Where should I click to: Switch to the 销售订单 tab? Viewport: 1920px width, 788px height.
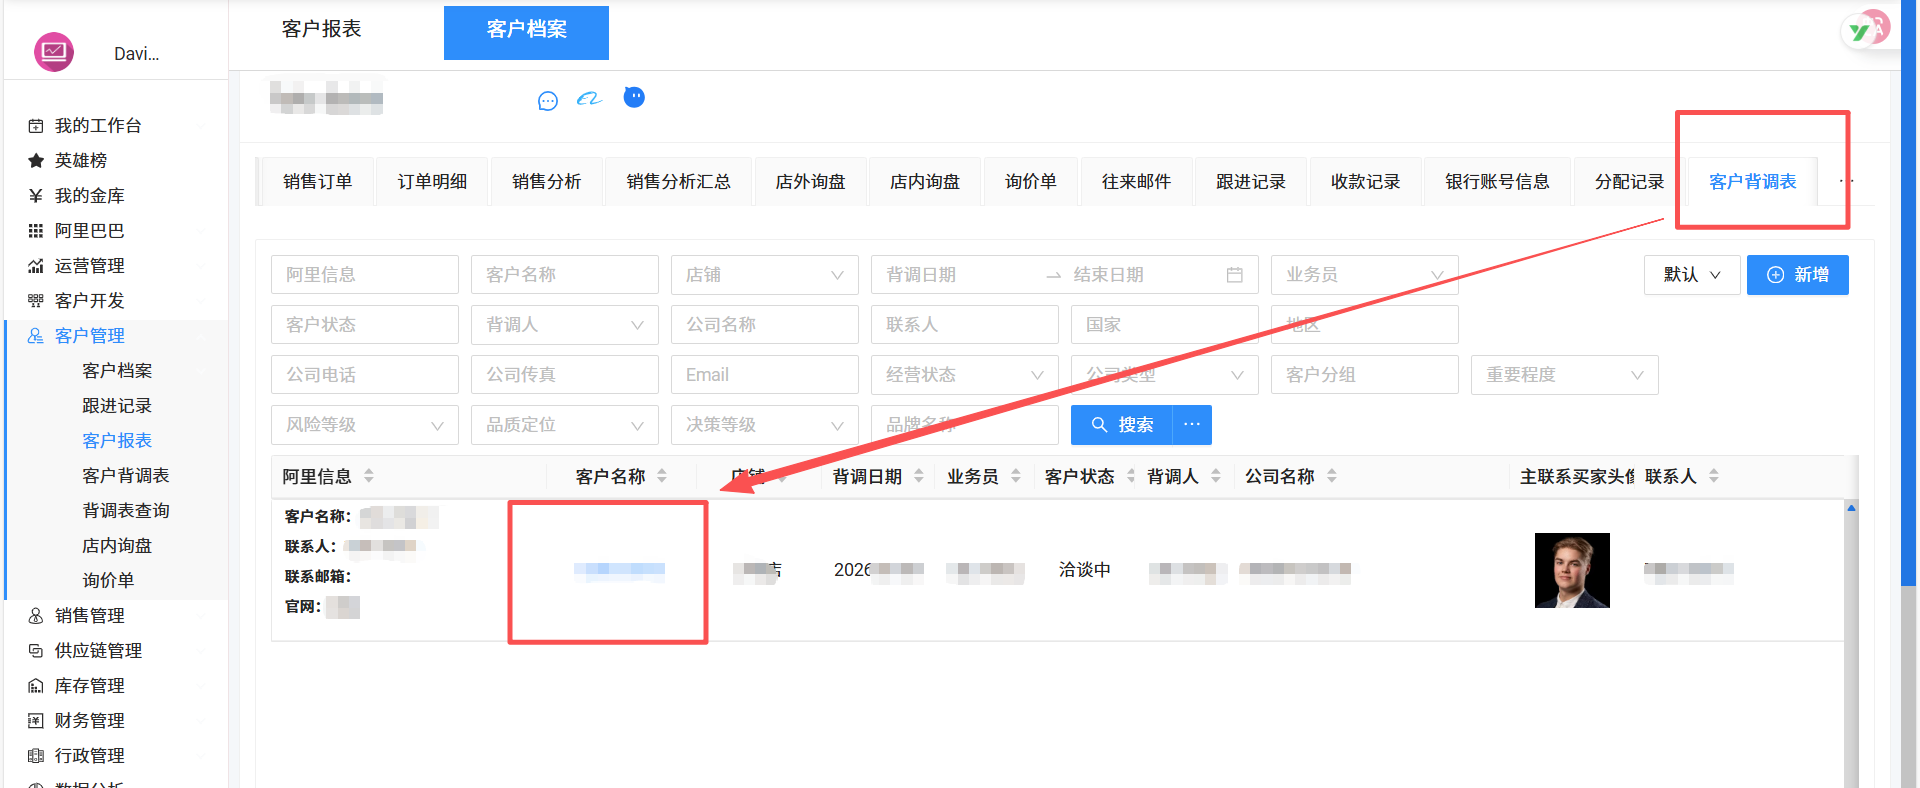(317, 181)
